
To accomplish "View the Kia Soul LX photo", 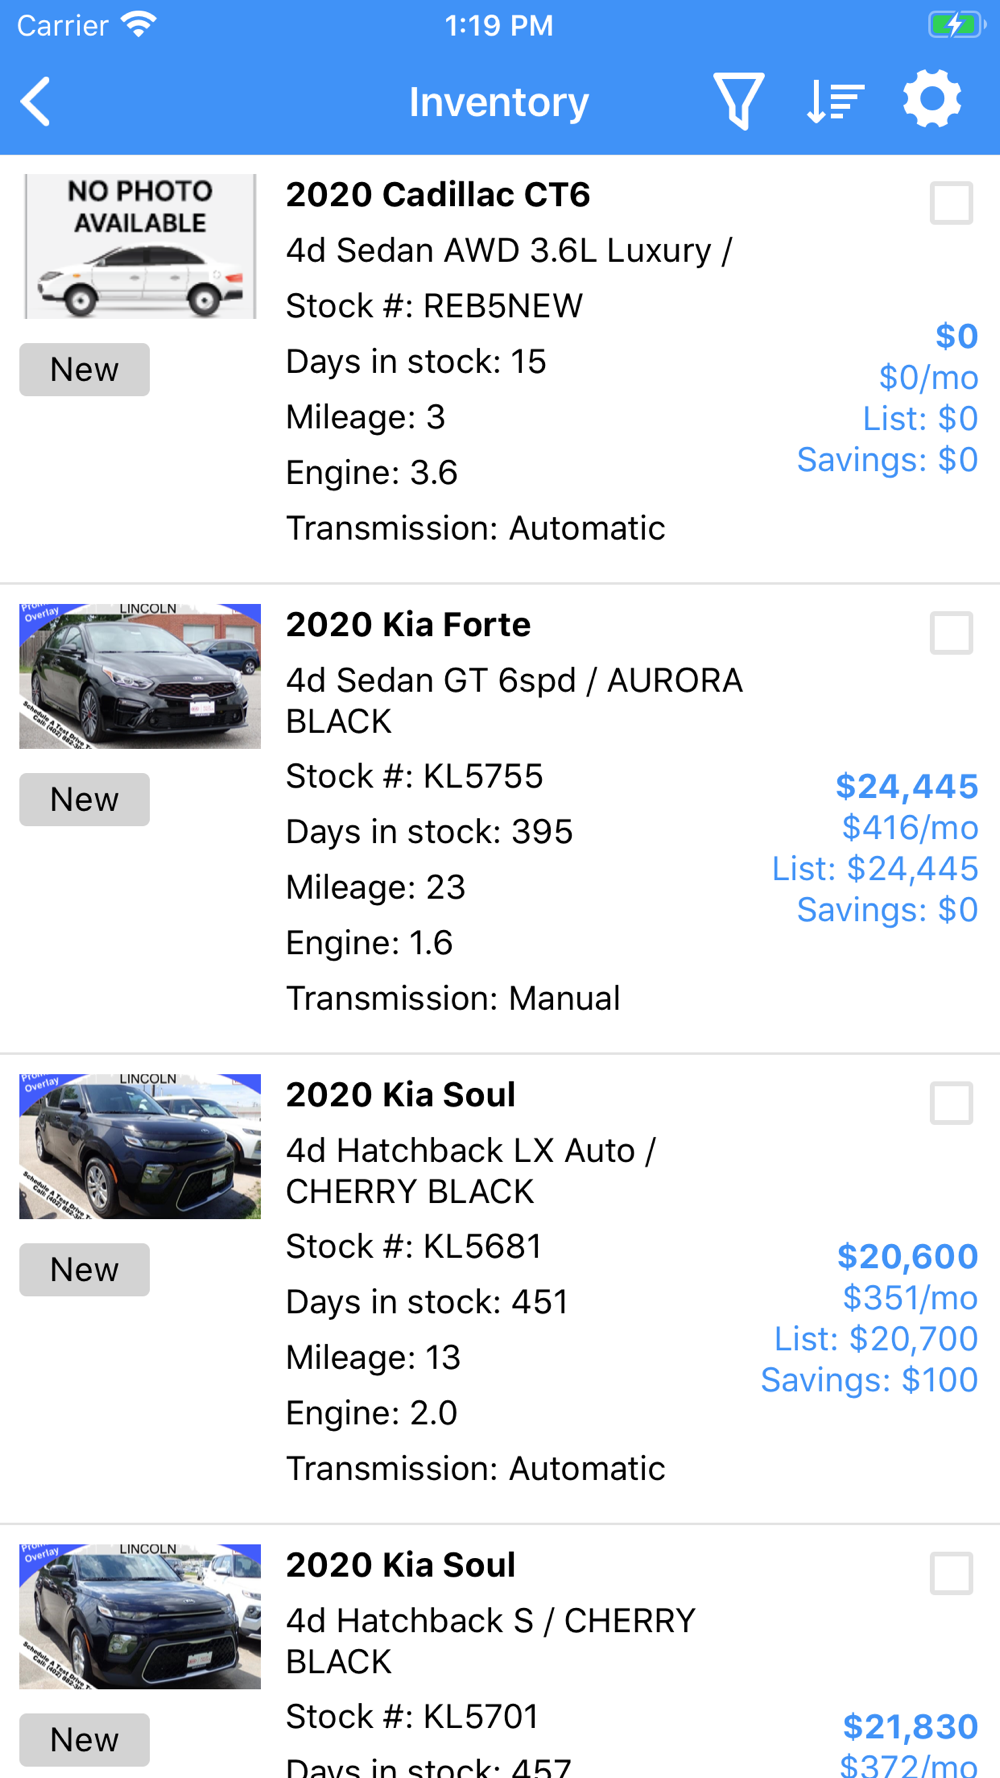I will pos(140,1146).
